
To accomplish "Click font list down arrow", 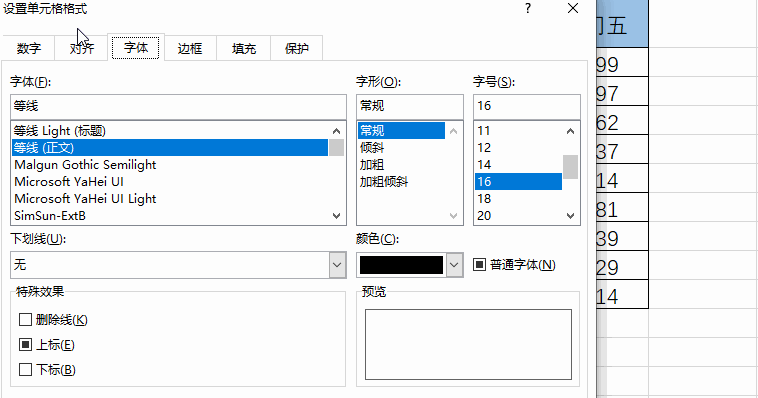I will [x=336, y=216].
